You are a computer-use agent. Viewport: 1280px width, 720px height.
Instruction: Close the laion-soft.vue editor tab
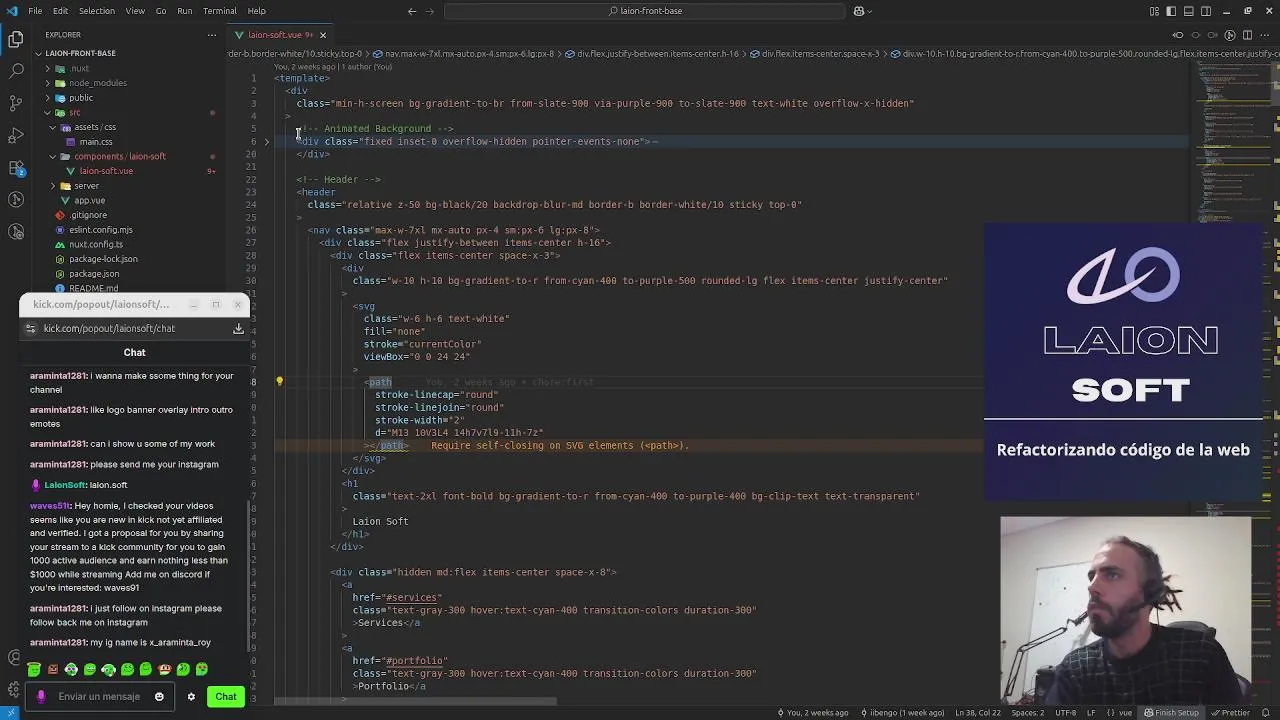pos(322,35)
